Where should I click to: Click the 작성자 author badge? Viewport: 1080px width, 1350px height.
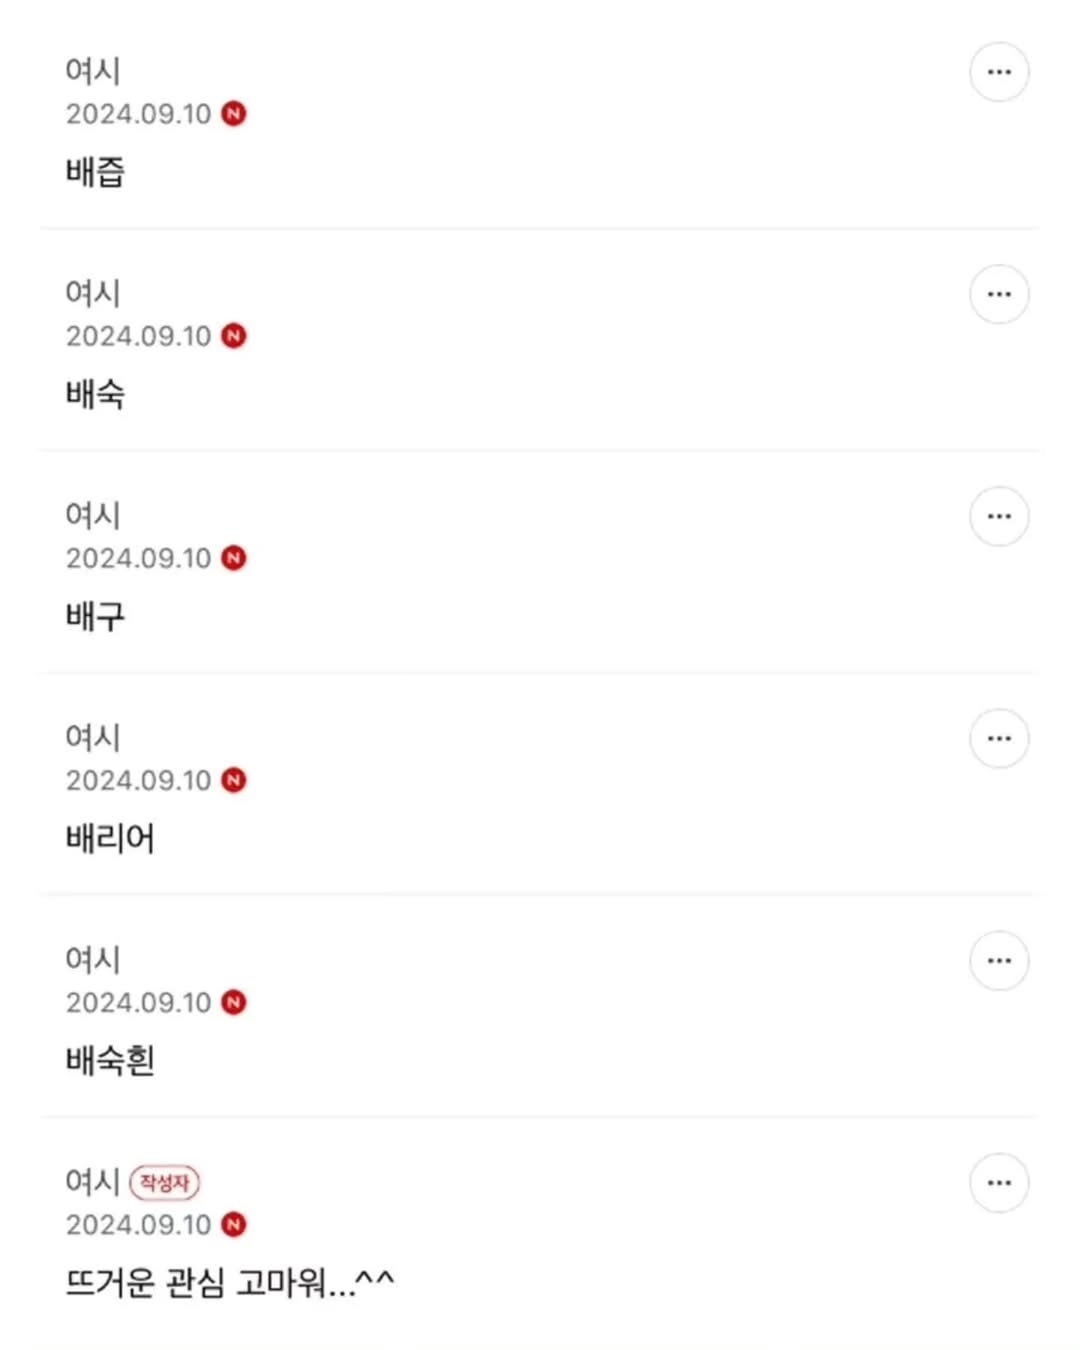164,1182
